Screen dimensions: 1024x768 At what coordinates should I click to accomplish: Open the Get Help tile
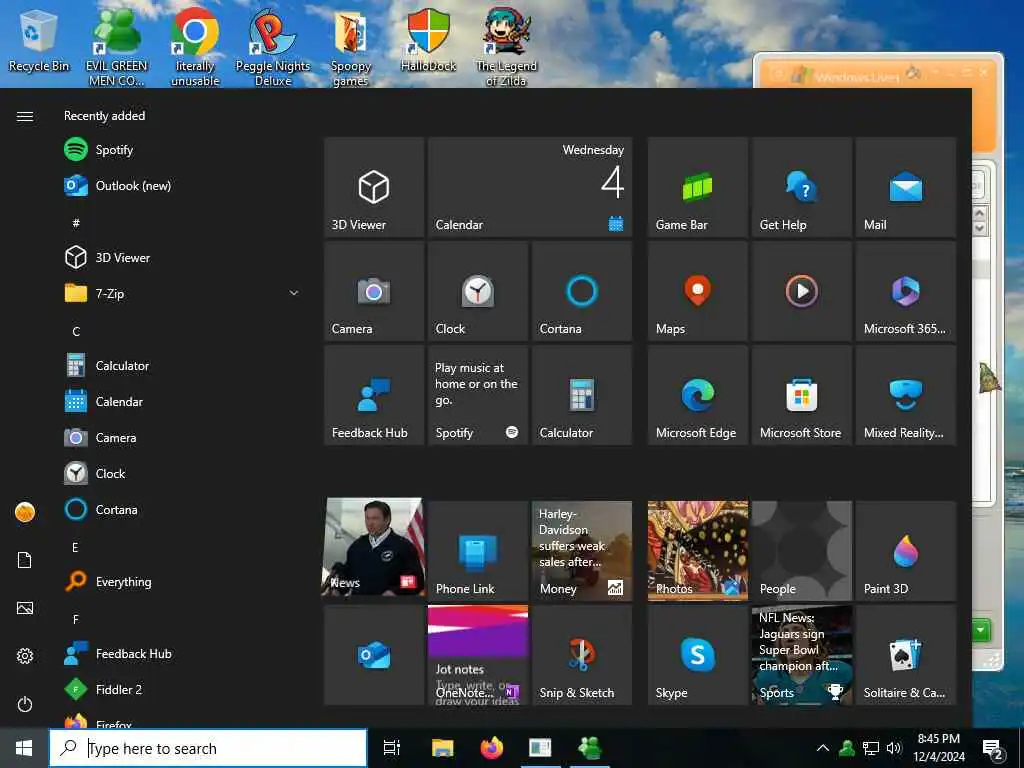tap(801, 187)
